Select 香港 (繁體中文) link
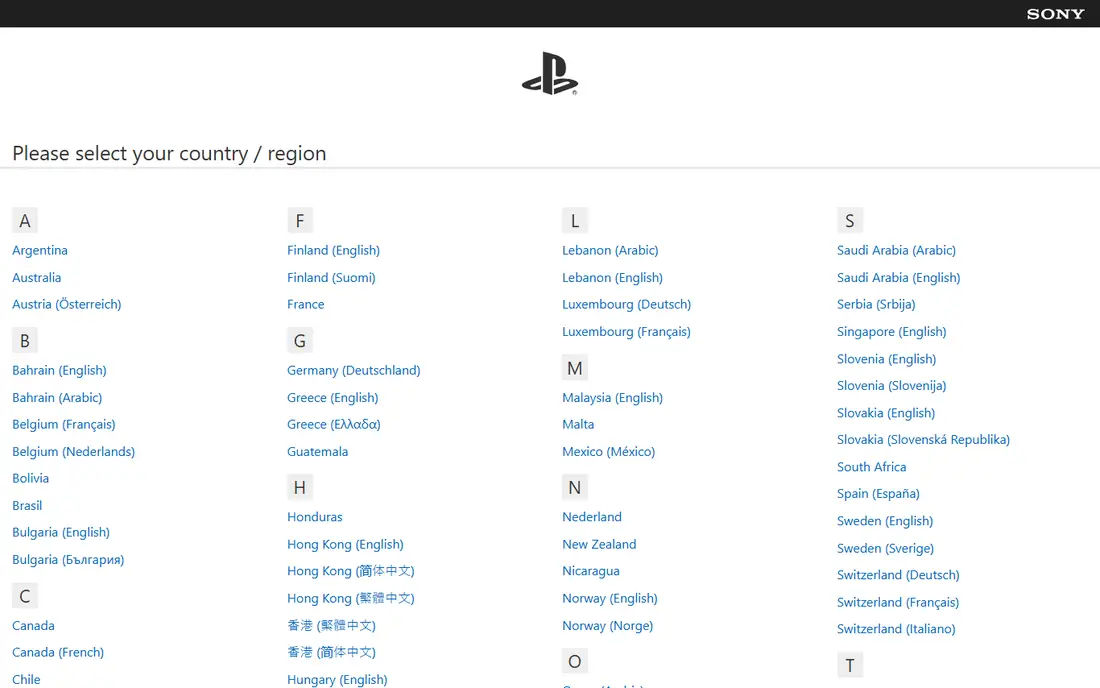Image resolution: width=1100 pixels, height=688 pixels. point(332,626)
